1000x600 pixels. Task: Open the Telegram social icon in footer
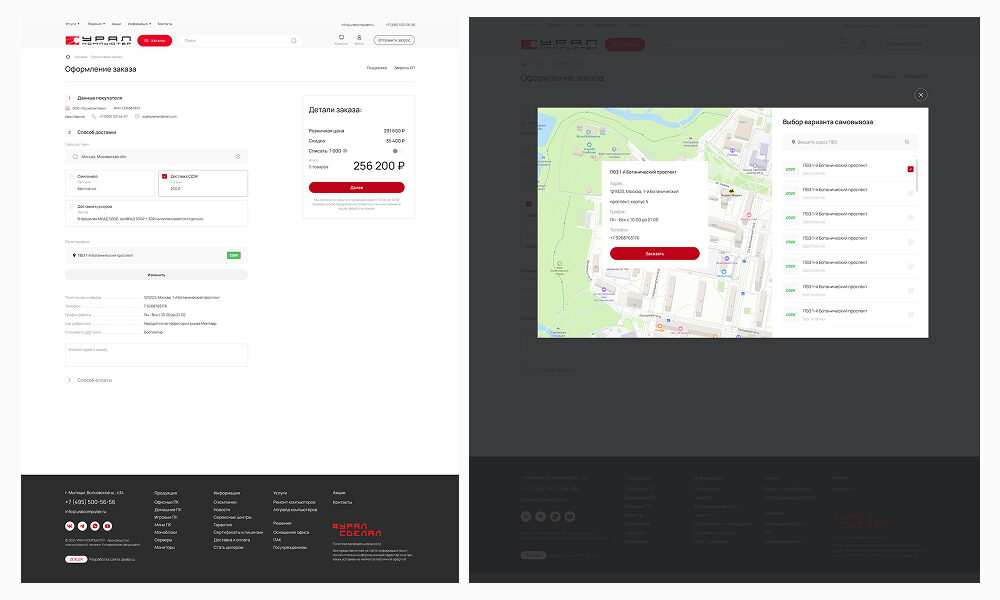(x=82, y=526)
